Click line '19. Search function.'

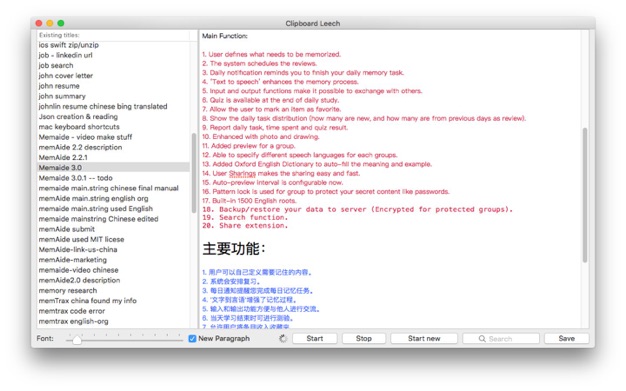245,218
